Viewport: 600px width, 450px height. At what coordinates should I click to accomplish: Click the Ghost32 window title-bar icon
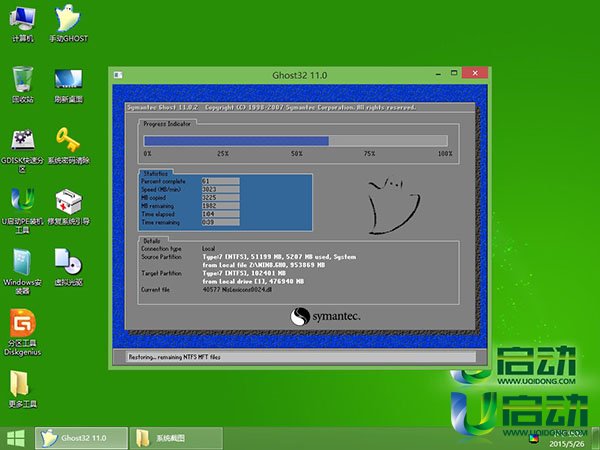point(118,75)
